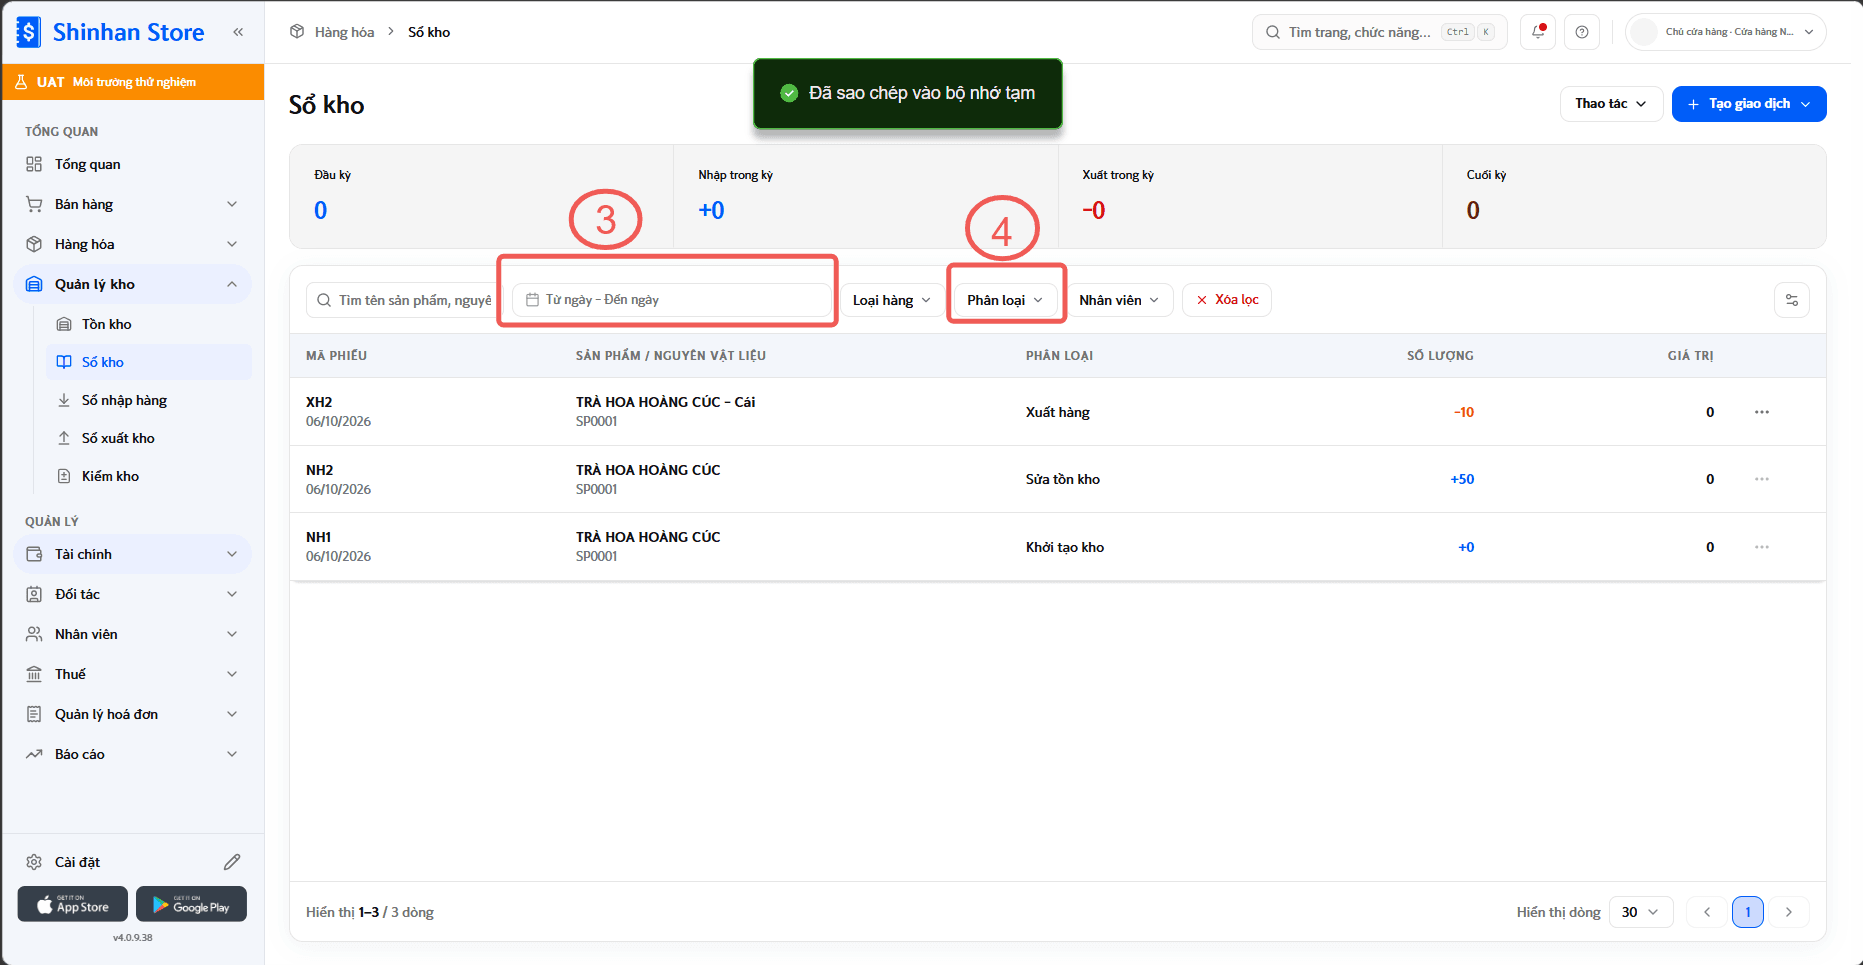Click the product search field
Viewport: 1863px width, 965px height.
[x=403, y=300]
